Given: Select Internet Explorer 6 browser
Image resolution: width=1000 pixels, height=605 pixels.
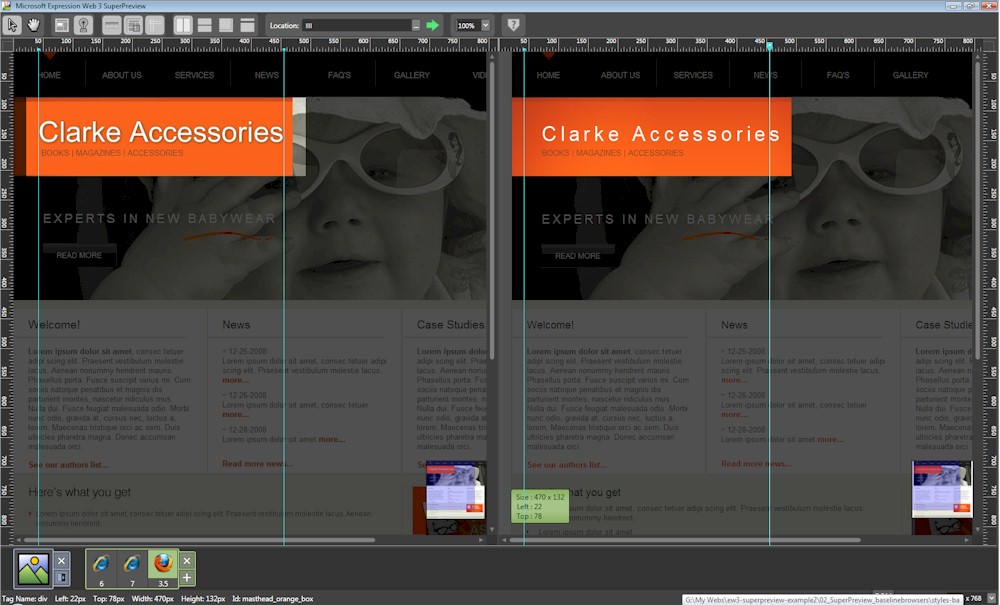Looking at the screenshot, I should click(x=101, y=569).
